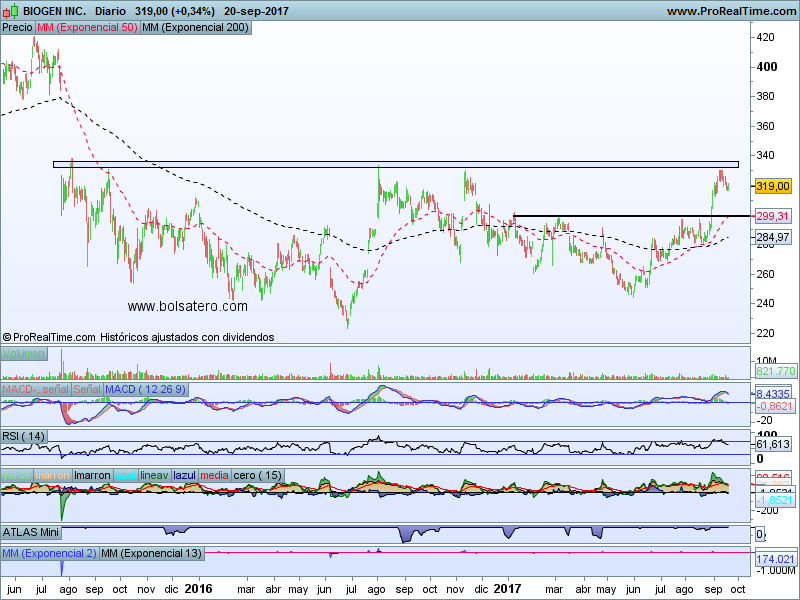Image resolution: width=800 pixels, height=600 pixels.
Task: Click the 2017 year marker on time axis
Action: 508,590
